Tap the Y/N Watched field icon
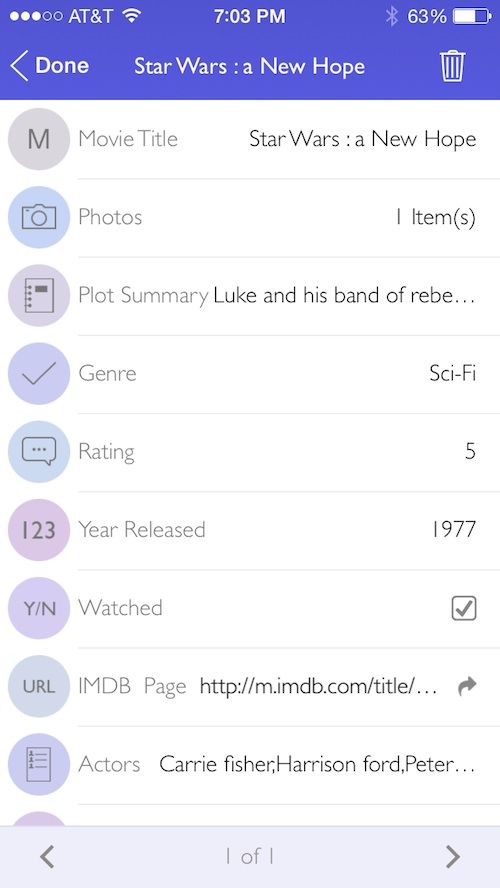The height and width of the screenshot is (888, 500). 39,608
